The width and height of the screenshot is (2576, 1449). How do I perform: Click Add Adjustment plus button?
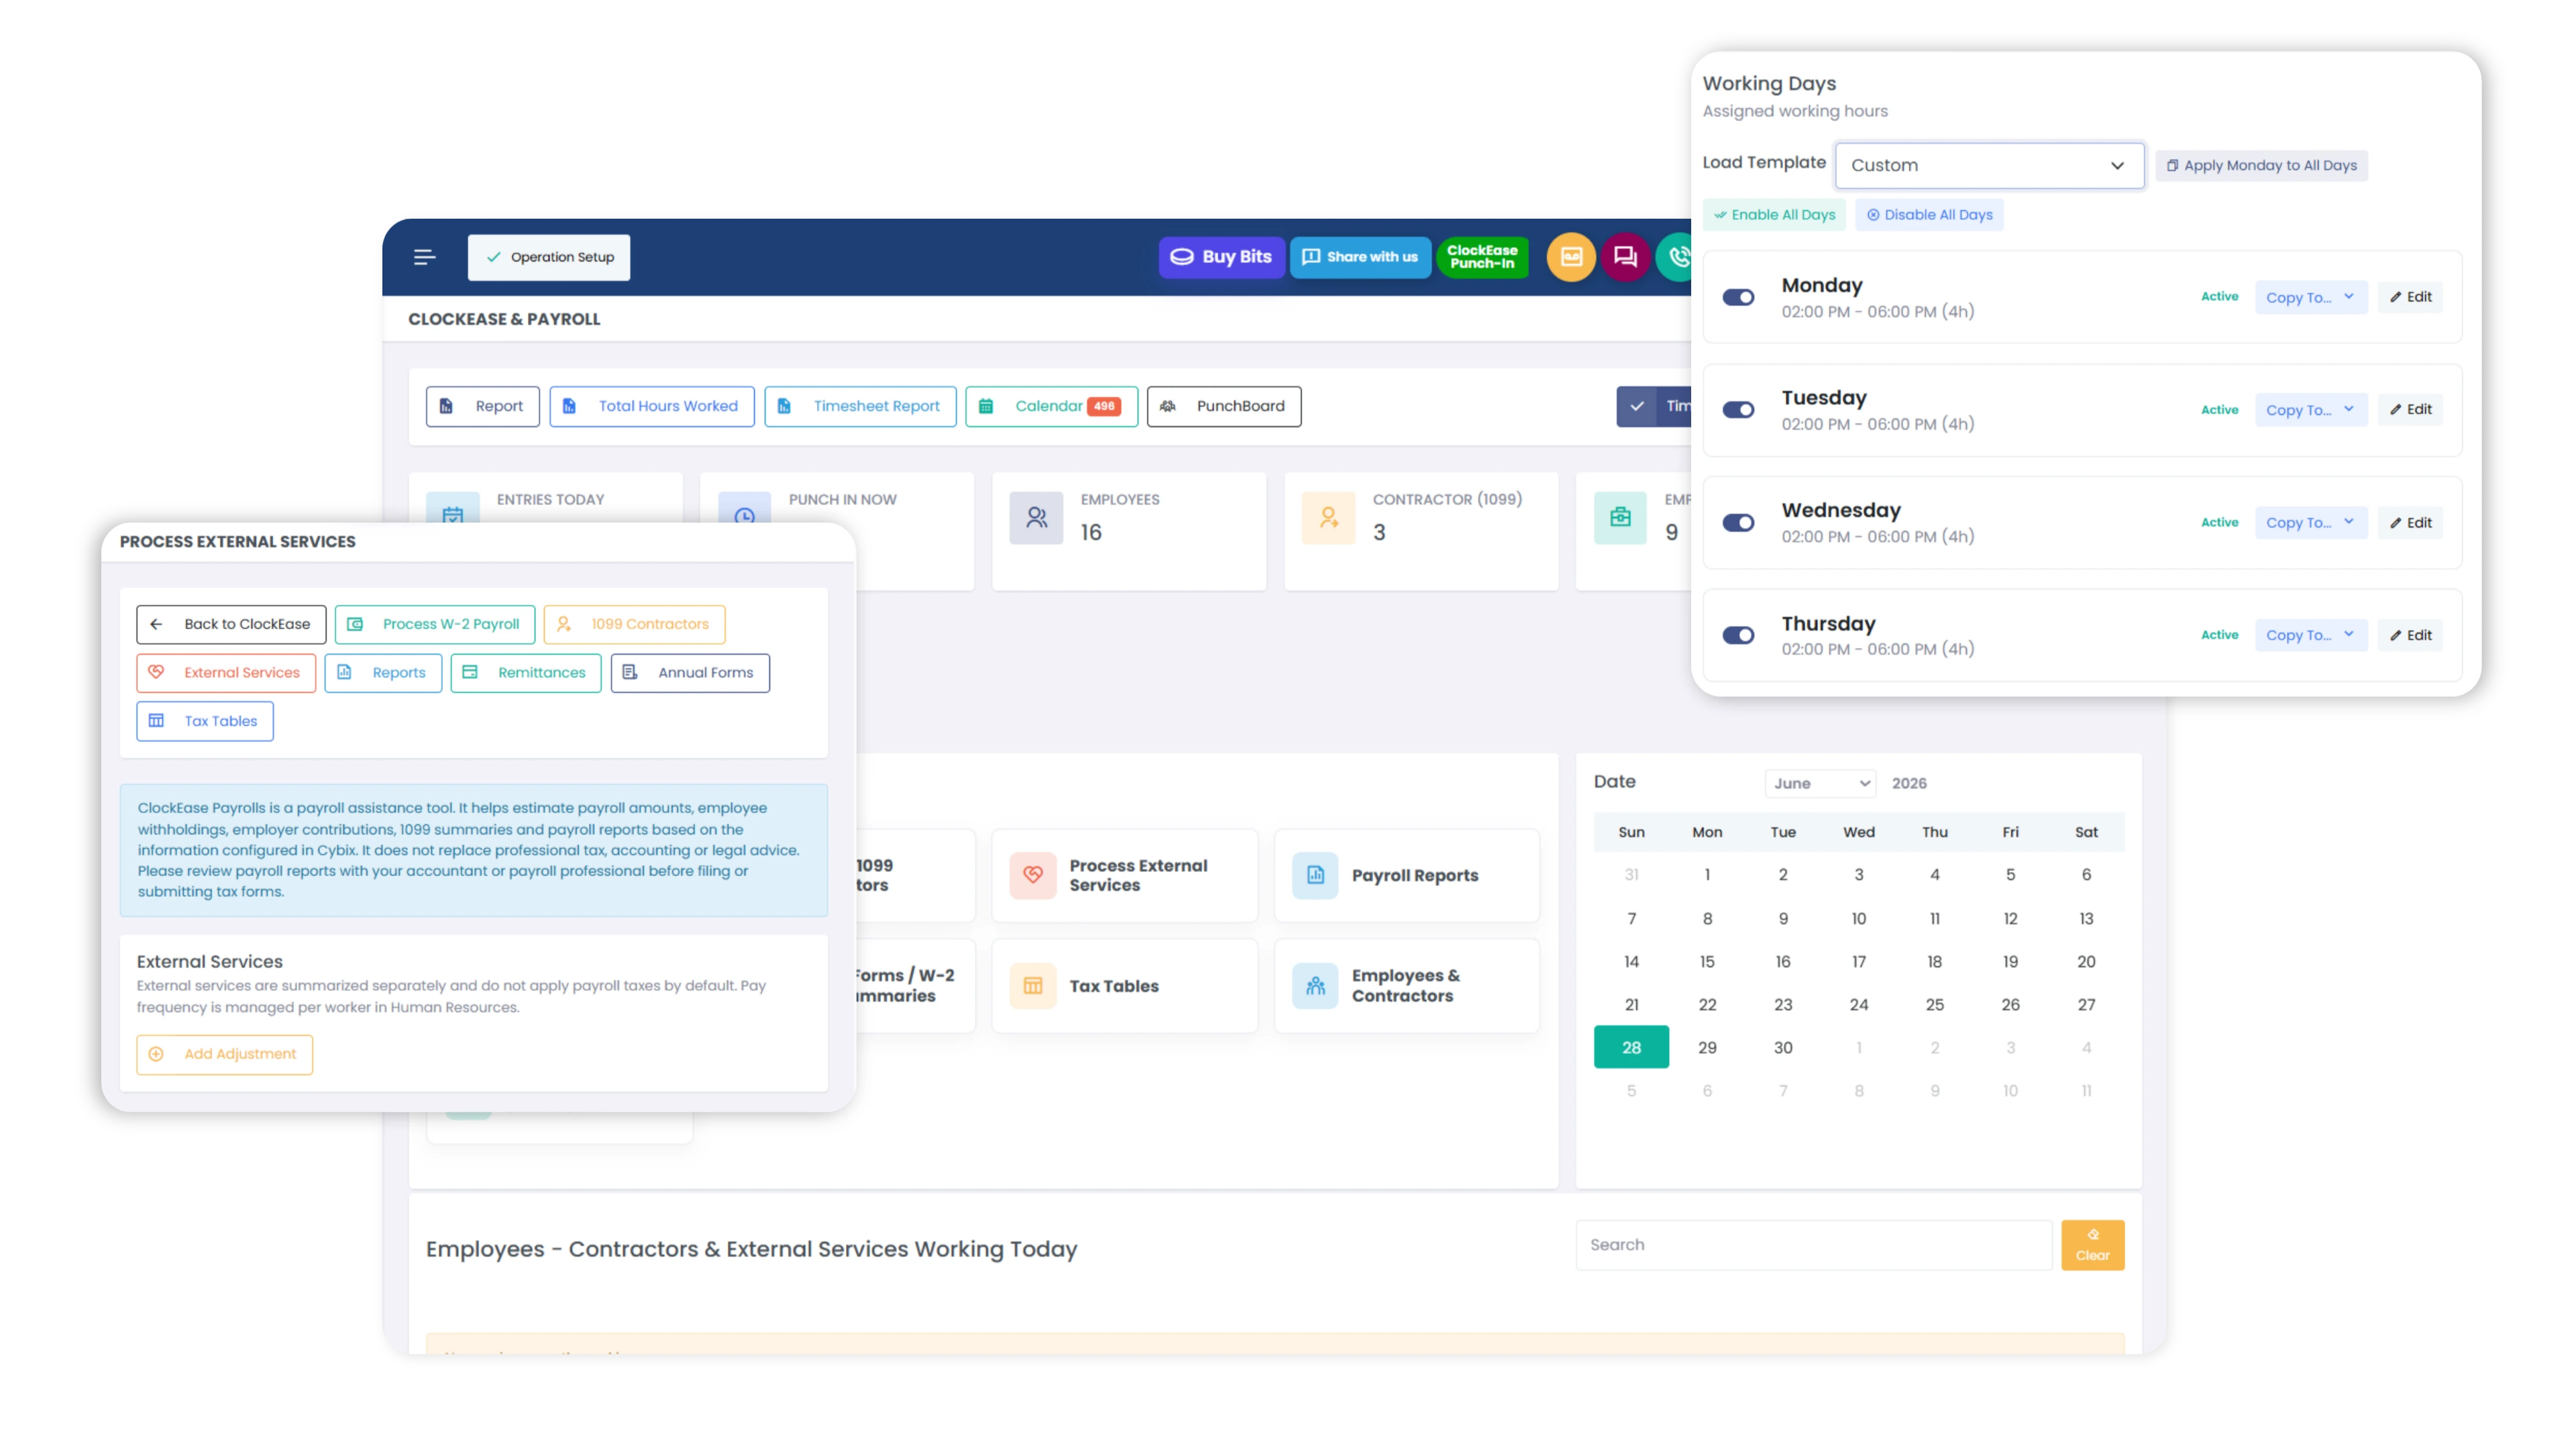pos(224,1054)
